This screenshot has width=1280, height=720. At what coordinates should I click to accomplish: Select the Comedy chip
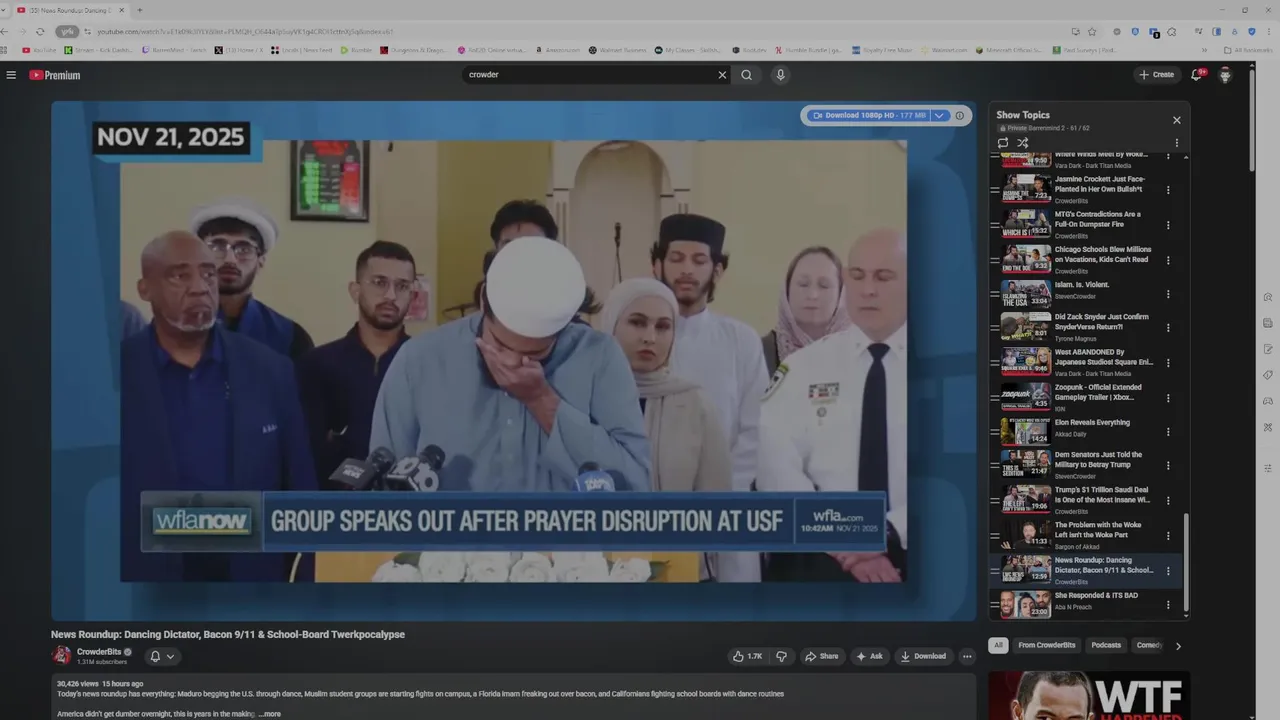point(1148,645)
